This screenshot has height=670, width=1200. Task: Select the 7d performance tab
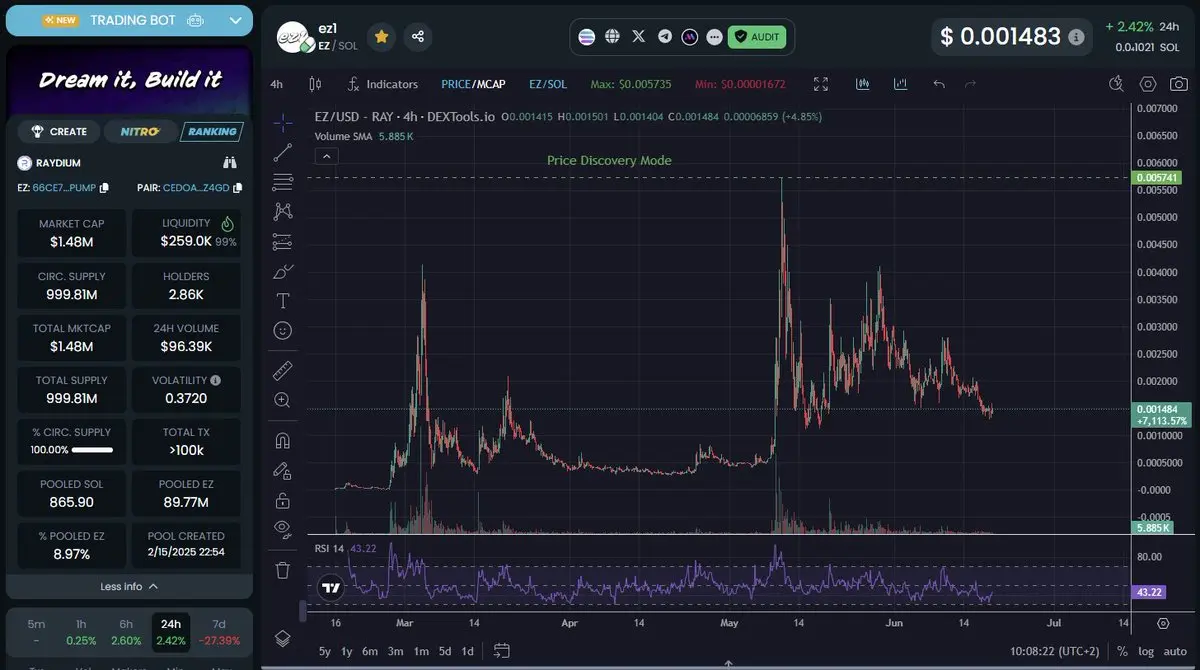(x=219, y=631)
